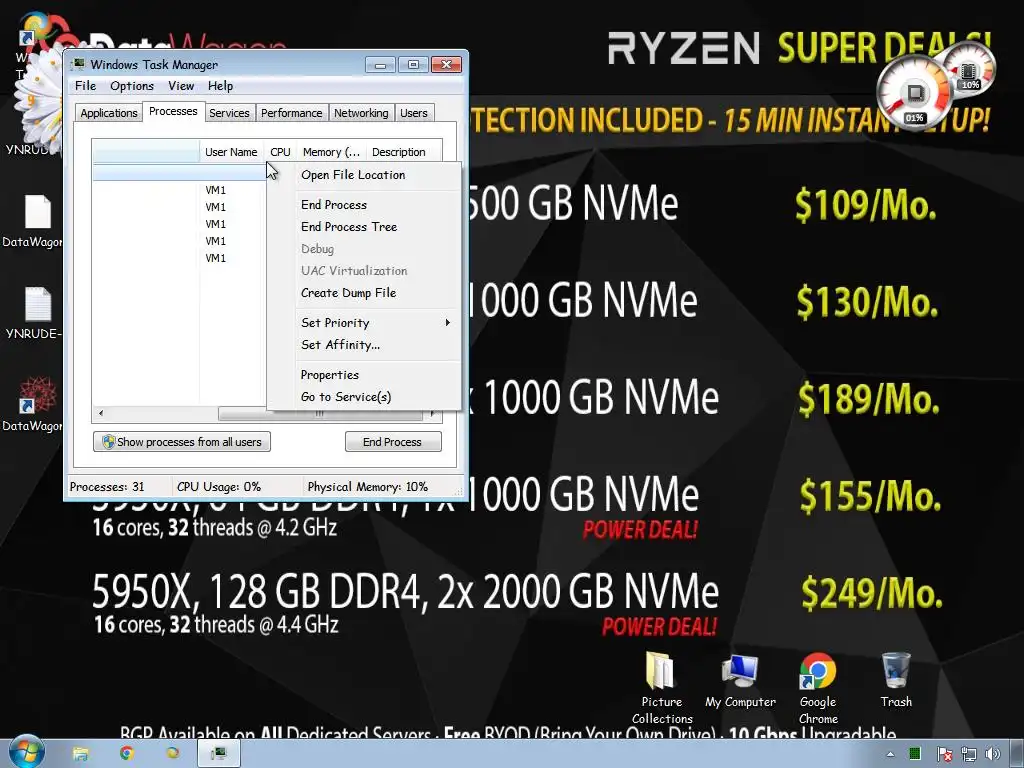Select the Google Chrome desktop shortcut

pos(818,688)
